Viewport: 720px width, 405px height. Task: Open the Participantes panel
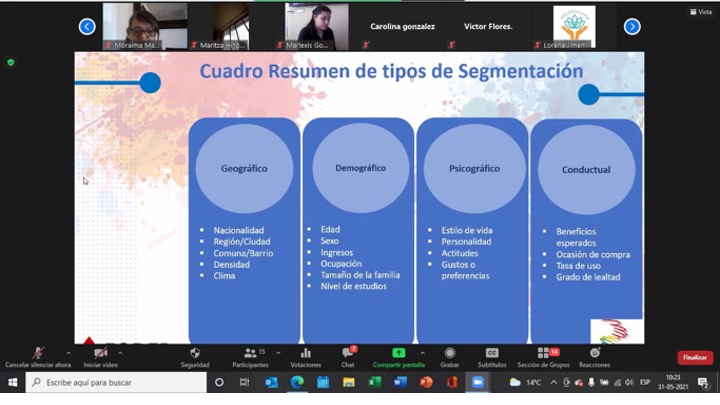(249, 355)
